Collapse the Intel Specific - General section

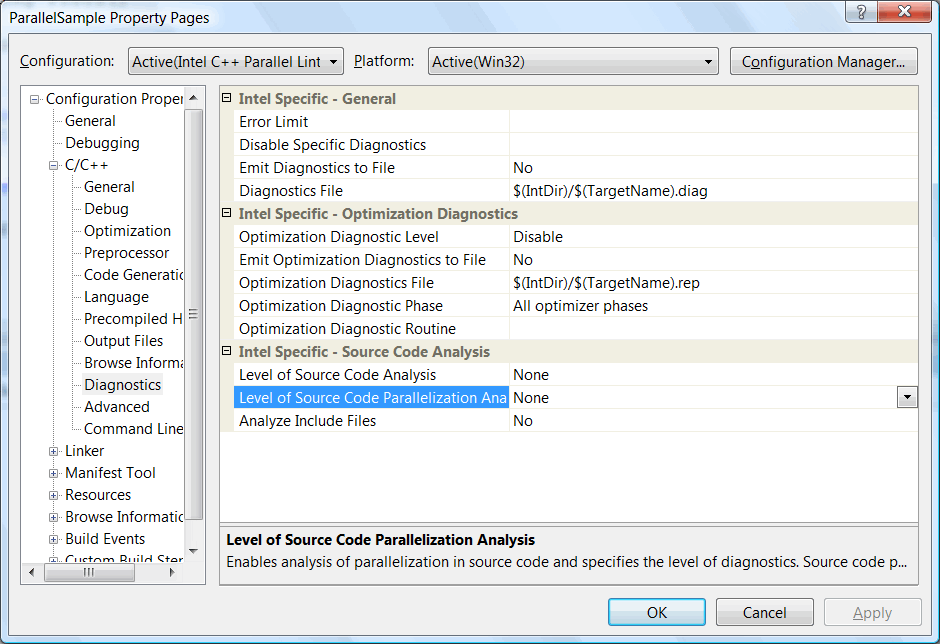click(x=227, y=98)
